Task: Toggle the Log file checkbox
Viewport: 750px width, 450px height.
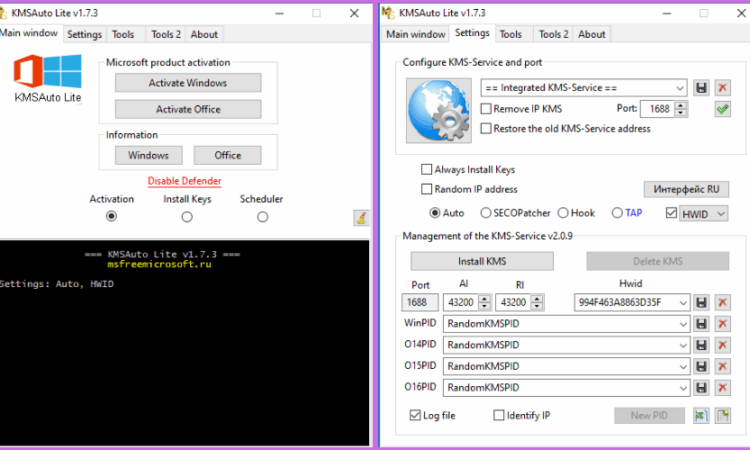Action: [x=415, y=415]
